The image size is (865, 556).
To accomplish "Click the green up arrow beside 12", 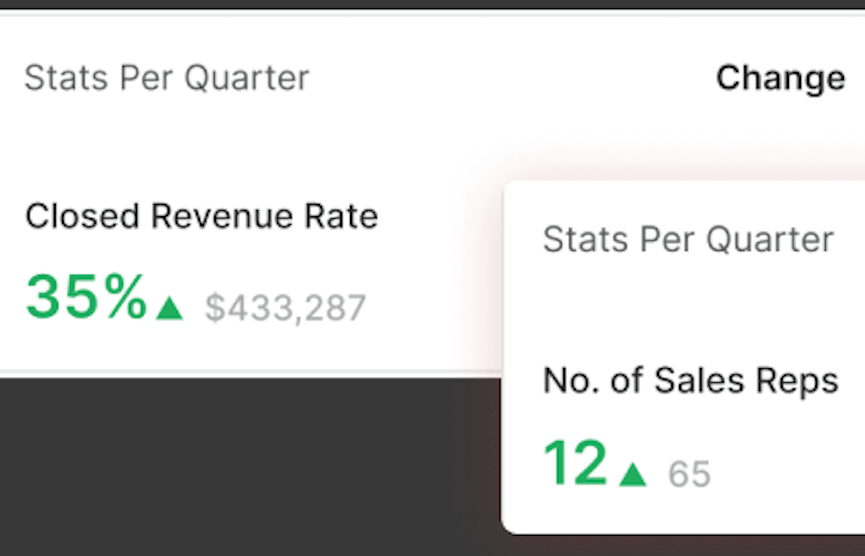I will tap(632, 474).
